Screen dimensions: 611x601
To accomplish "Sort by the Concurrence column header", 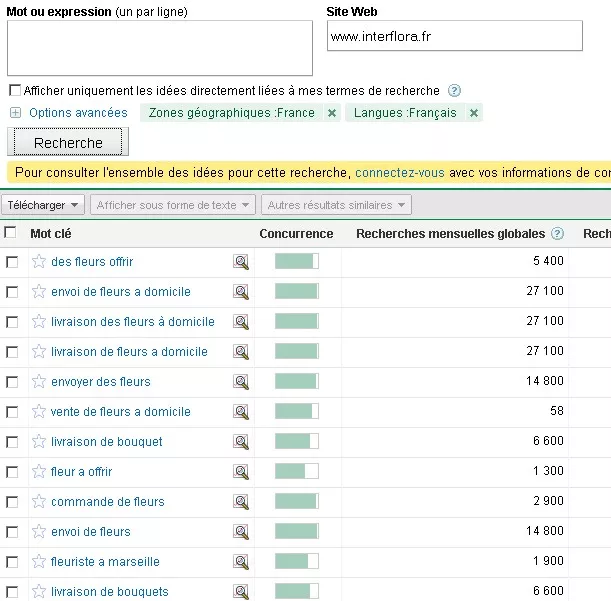I will (296, 234).
